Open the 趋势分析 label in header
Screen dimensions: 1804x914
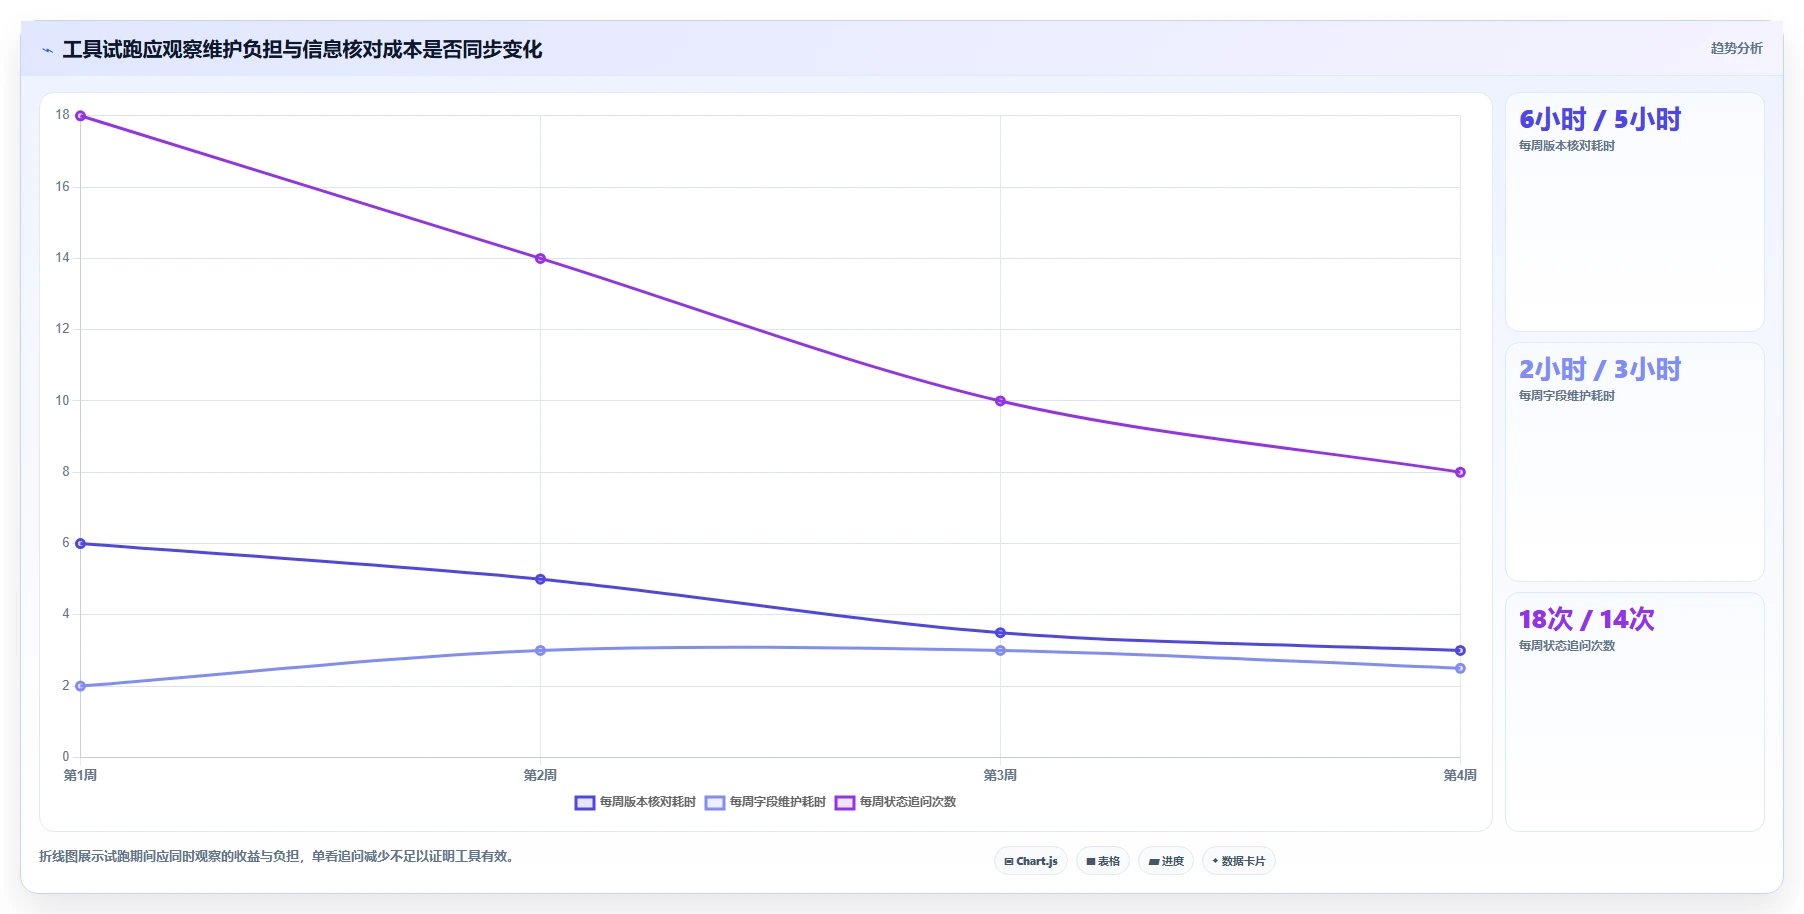pos(1736,48)
